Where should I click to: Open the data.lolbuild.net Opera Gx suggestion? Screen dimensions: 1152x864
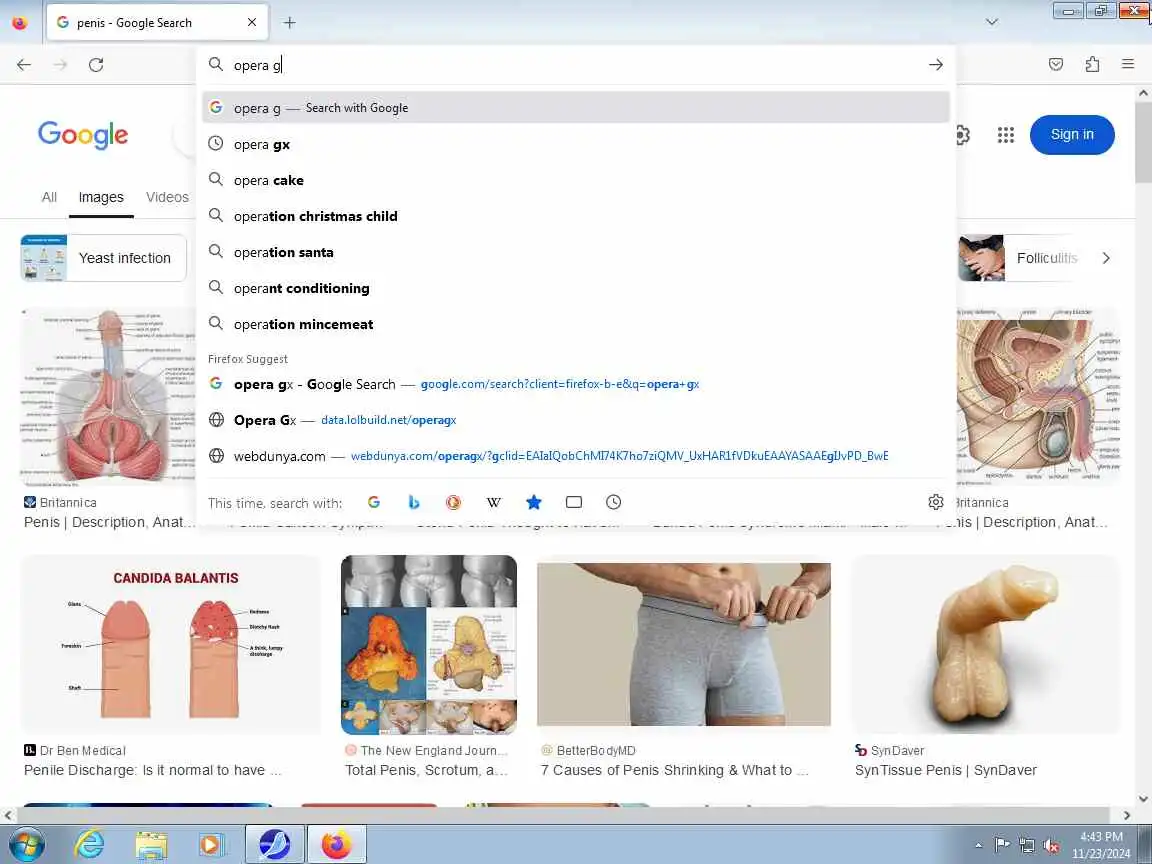click(x=576, y=420)
